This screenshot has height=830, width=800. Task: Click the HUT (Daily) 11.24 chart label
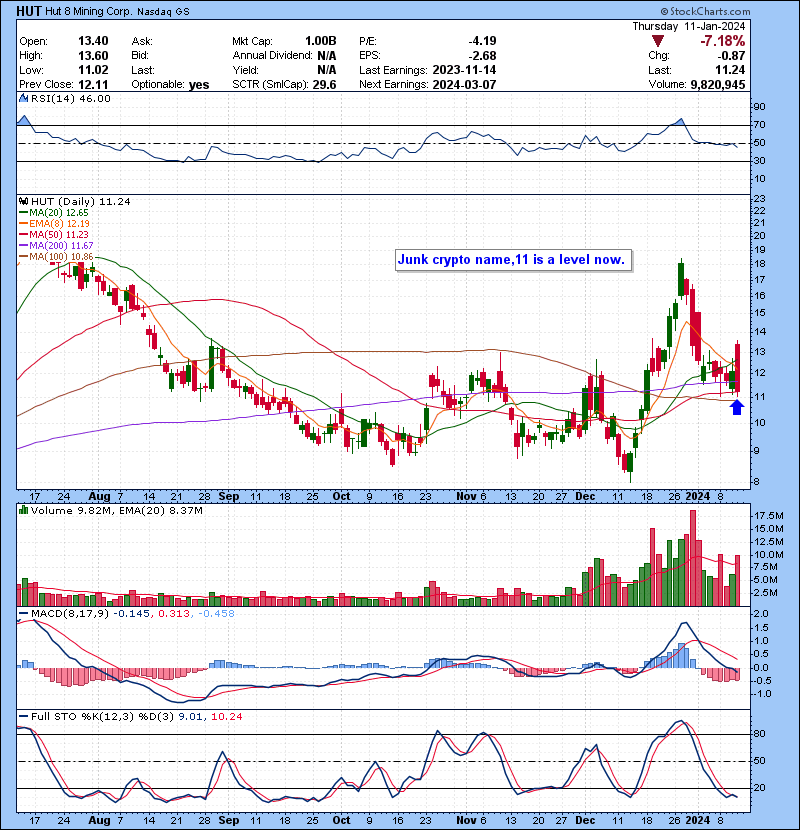pos(80,201)
